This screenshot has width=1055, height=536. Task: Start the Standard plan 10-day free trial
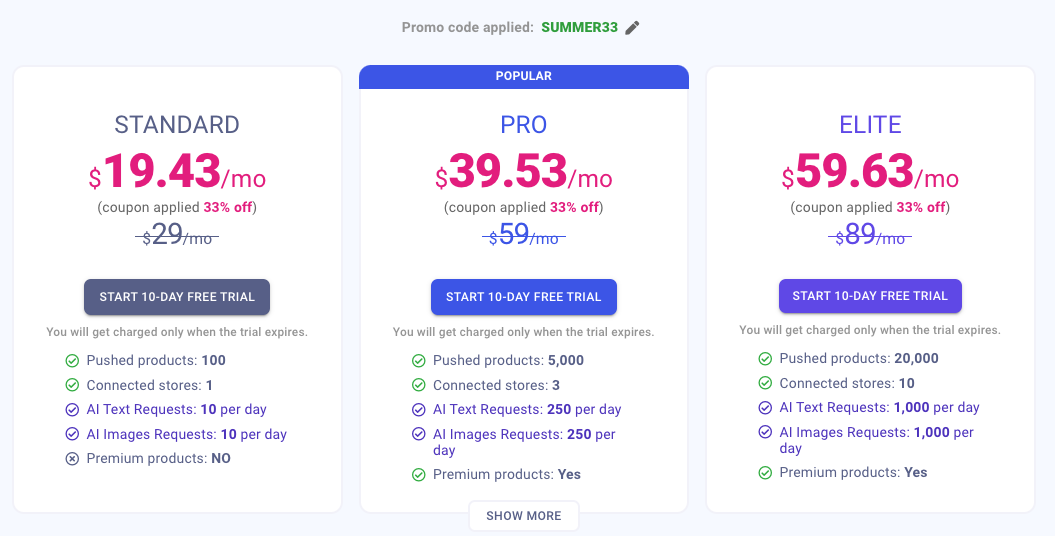pyautogui.click(x=177, y=297)
